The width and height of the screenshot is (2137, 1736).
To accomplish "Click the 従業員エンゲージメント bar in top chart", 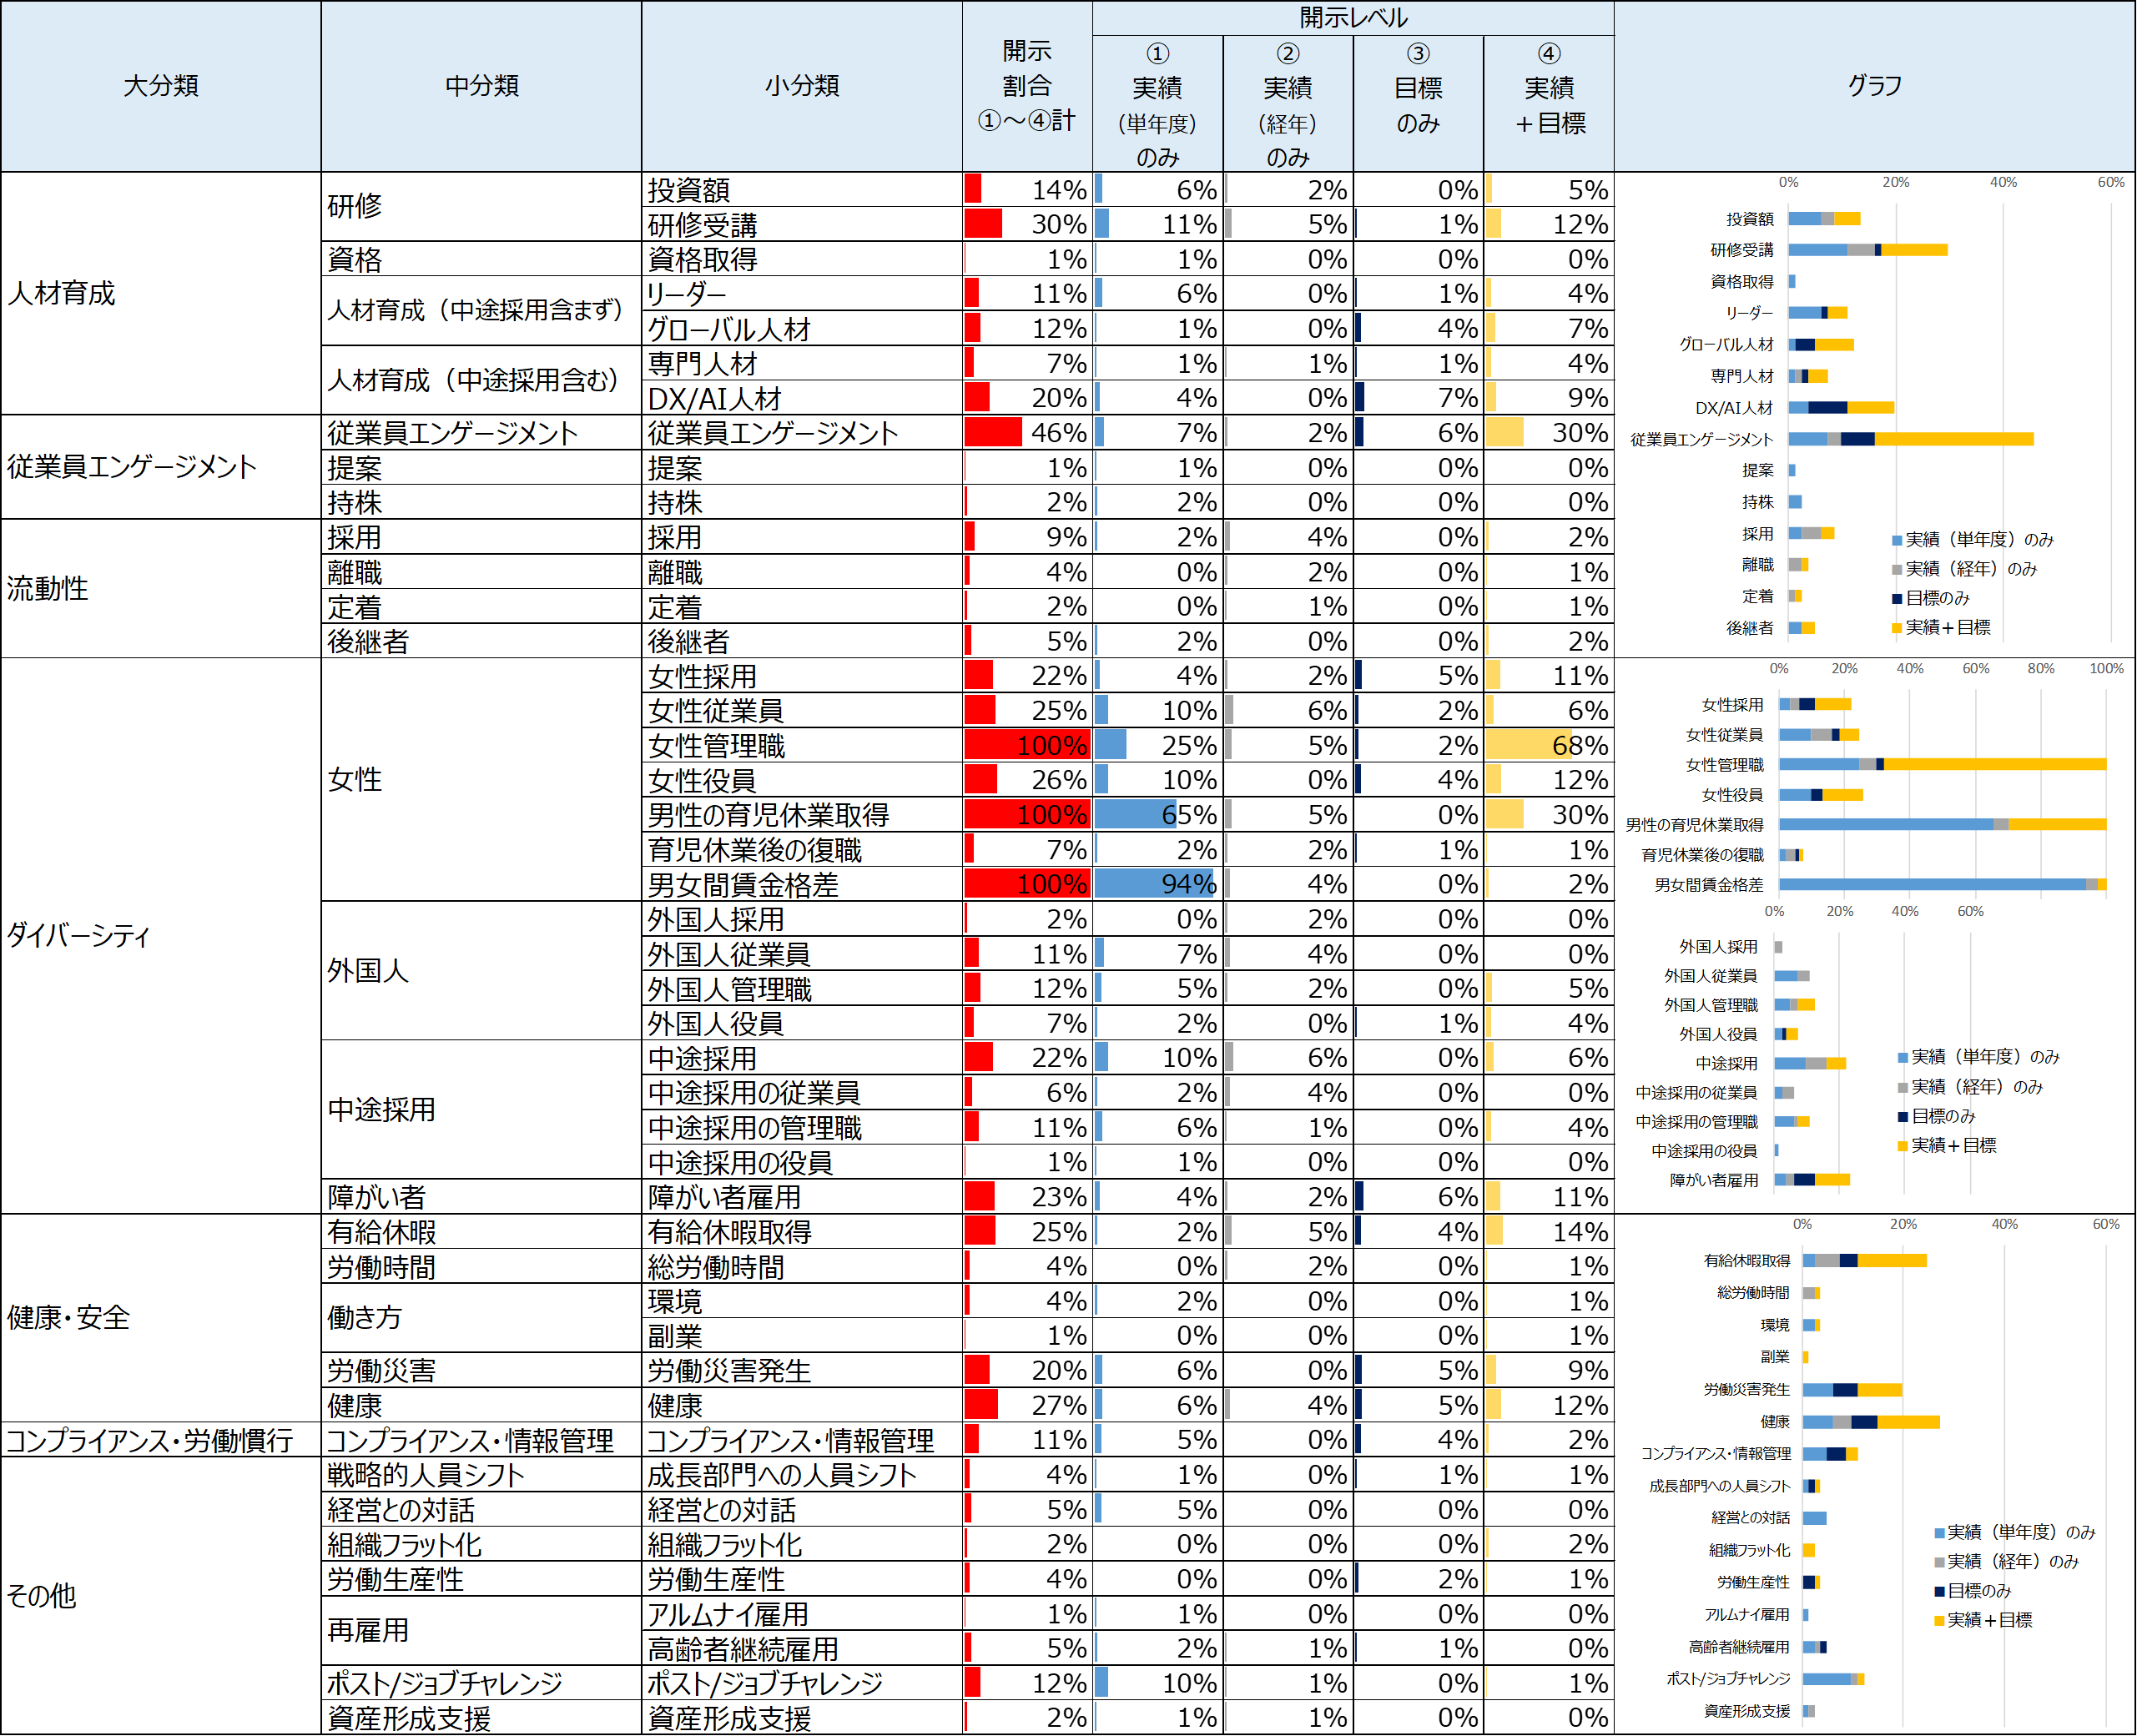I will tap(1910, 439).
